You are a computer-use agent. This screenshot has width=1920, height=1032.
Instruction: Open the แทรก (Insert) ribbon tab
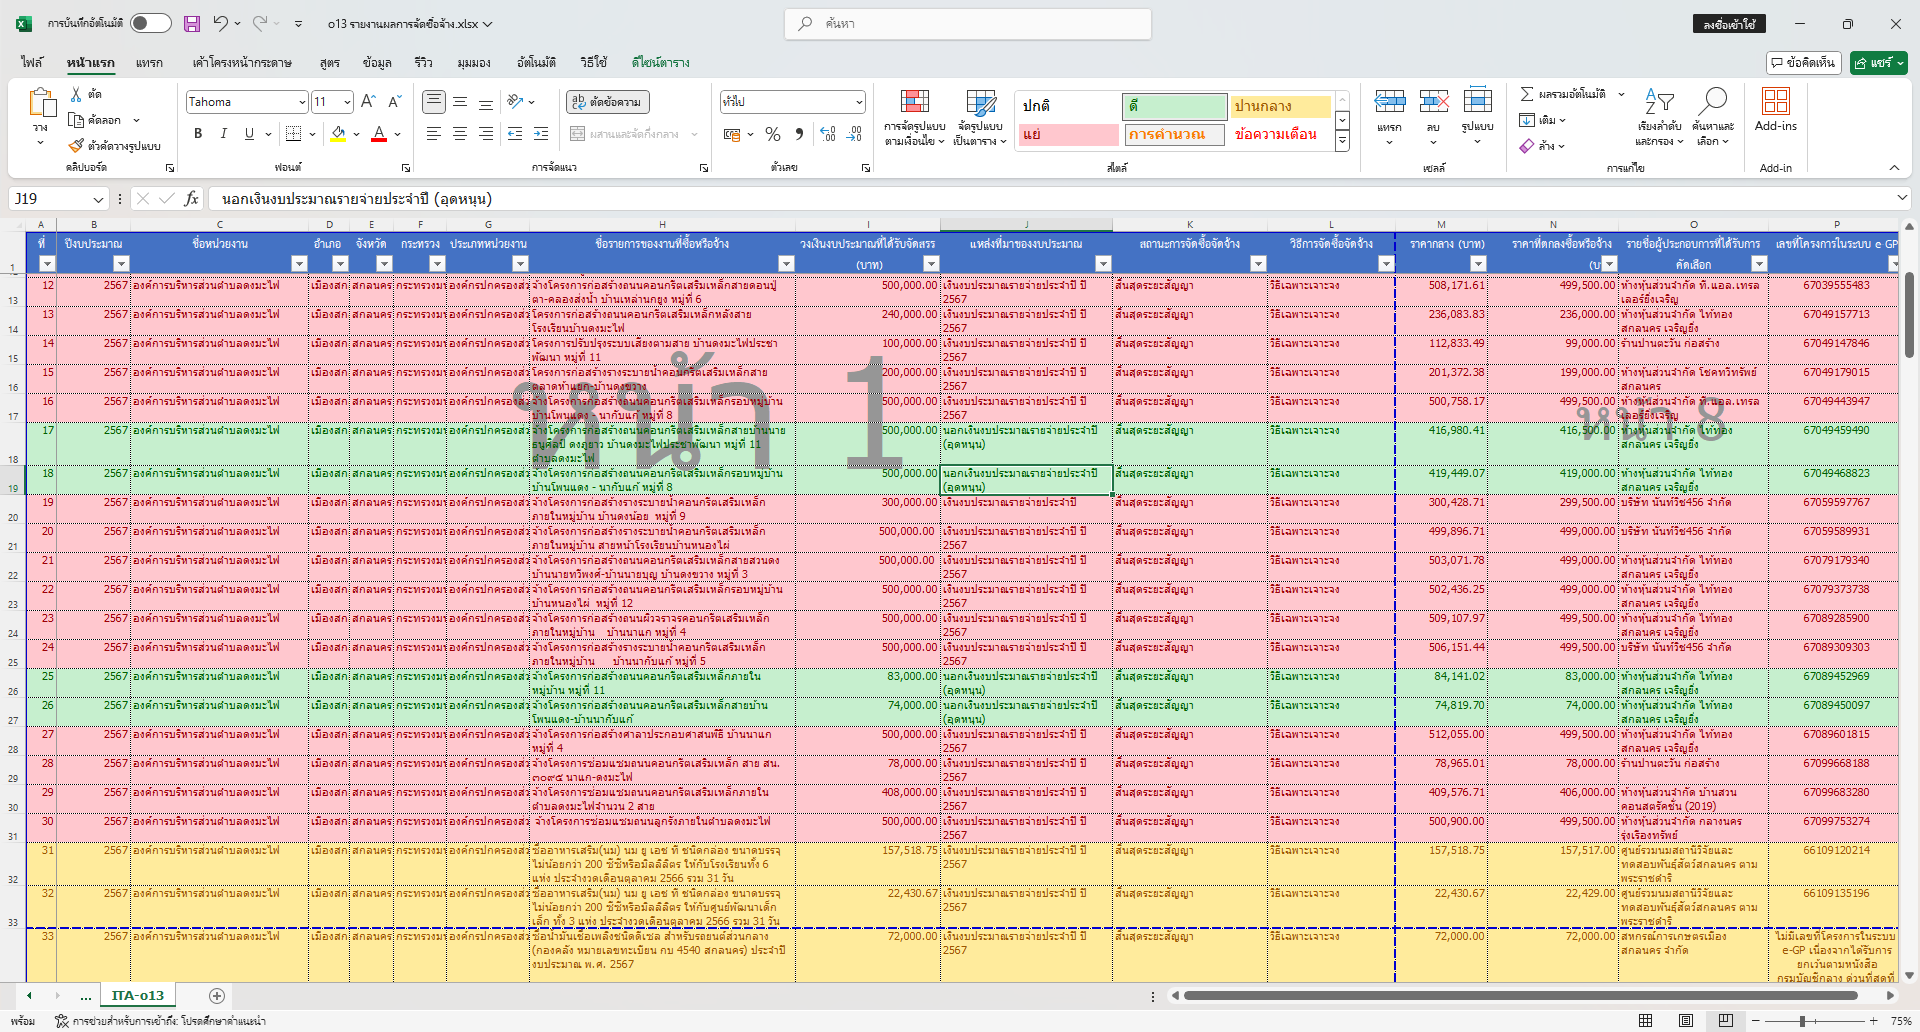pyautogui.click(x=149, y=63)
